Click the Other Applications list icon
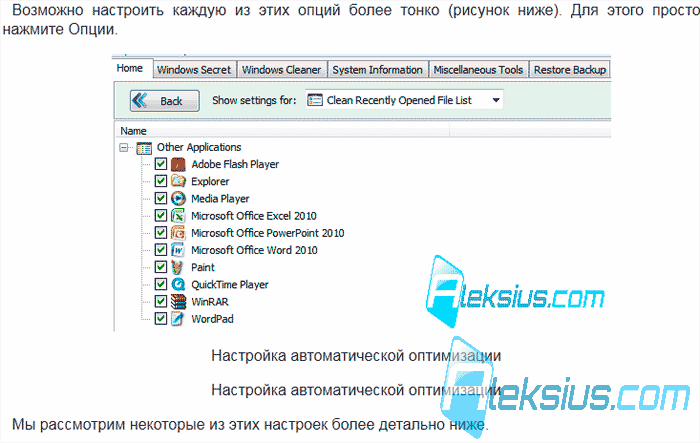 point(144,148)
